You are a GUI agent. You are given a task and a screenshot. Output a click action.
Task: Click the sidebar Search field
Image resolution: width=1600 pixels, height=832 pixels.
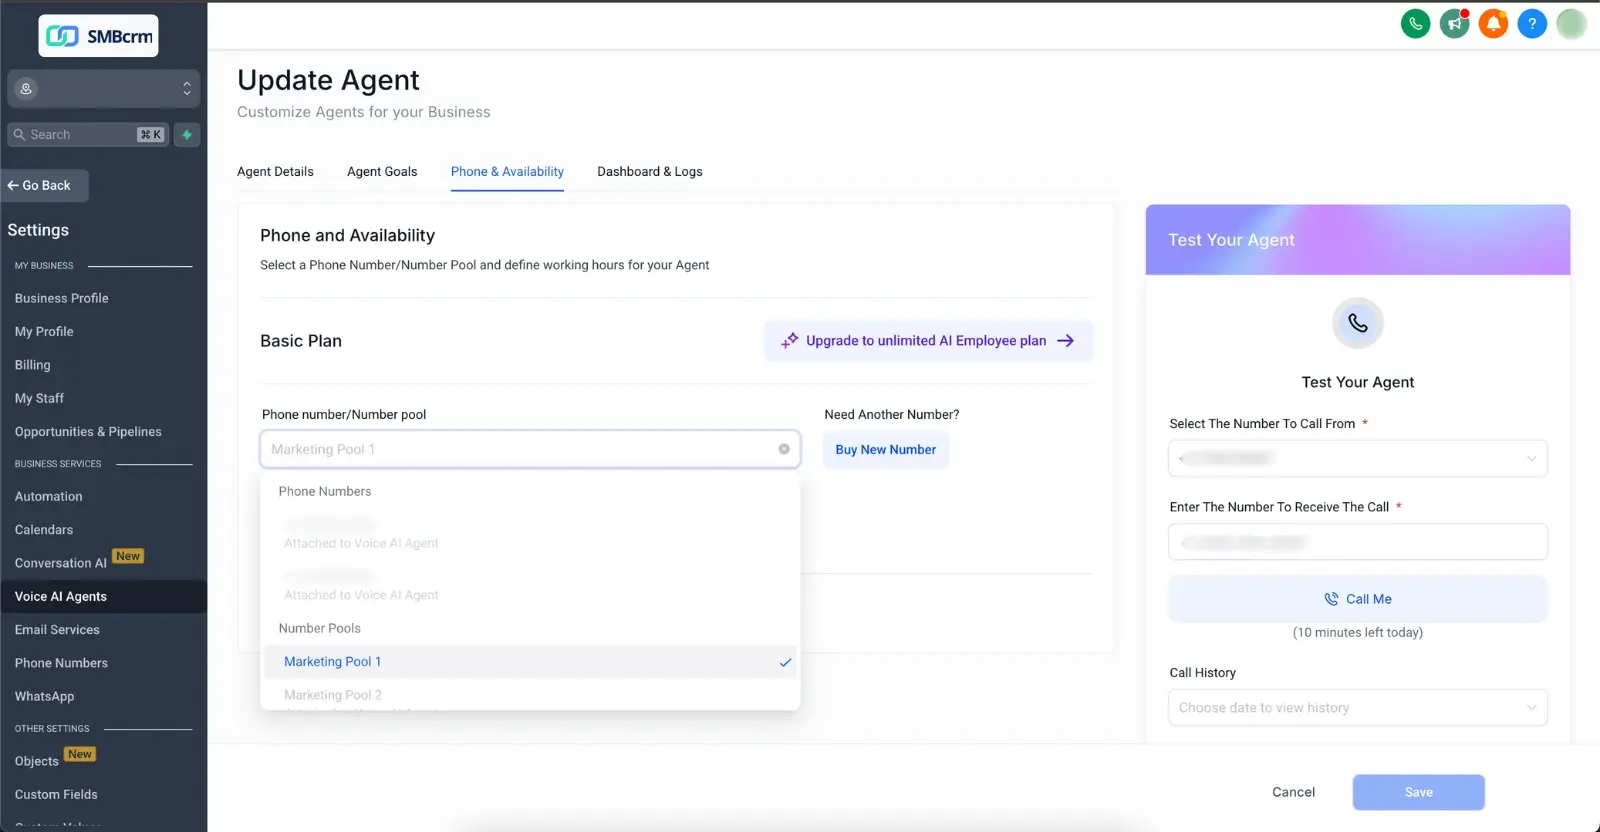(88, 134)
